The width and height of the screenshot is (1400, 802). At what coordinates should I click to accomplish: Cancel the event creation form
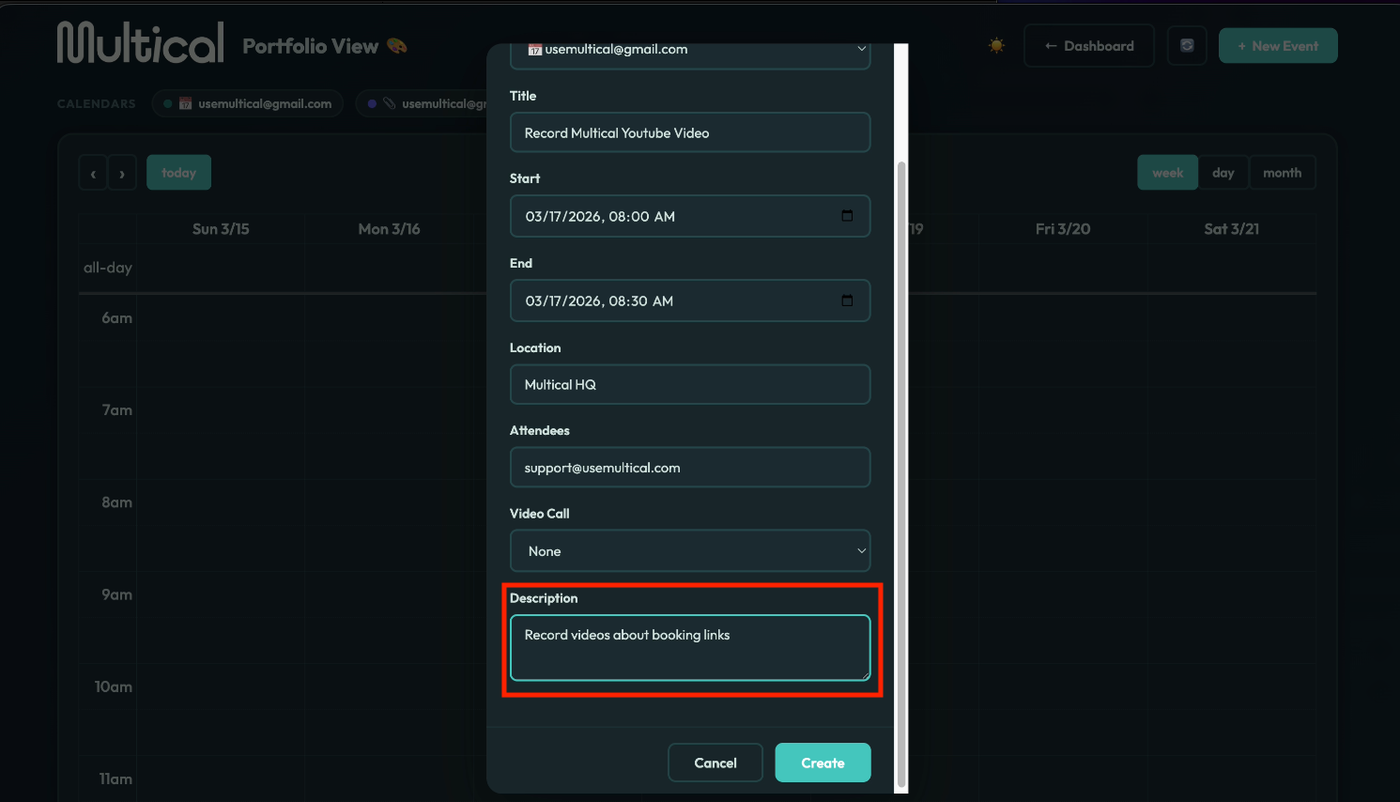[715, 763]
